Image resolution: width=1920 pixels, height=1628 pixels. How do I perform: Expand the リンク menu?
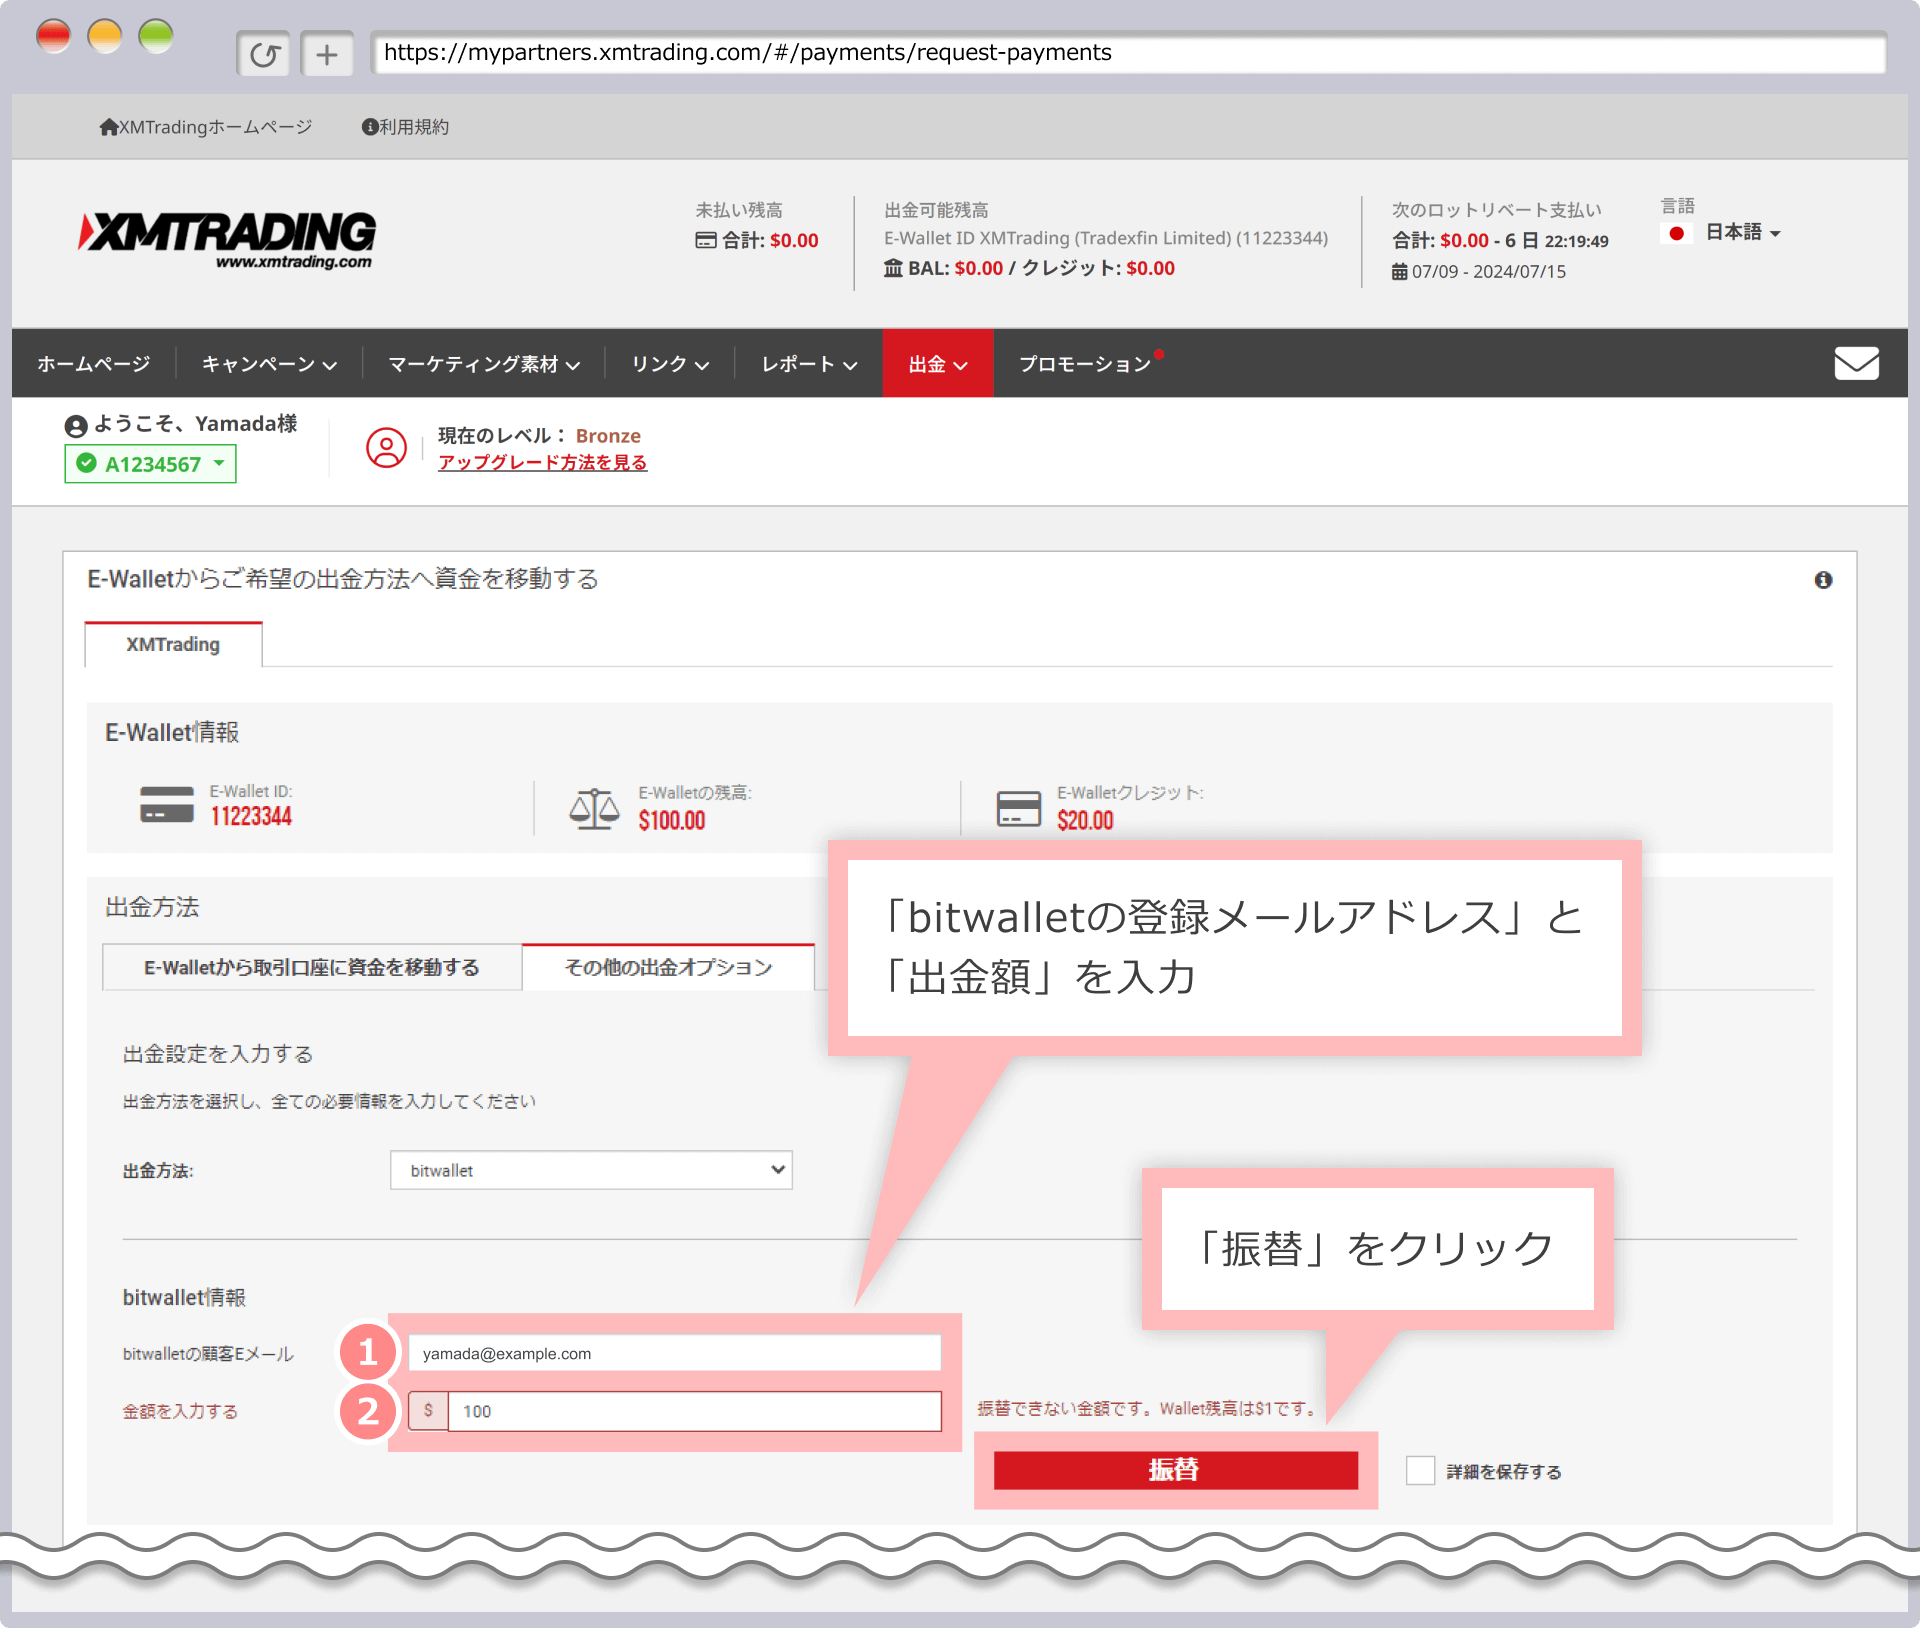tap(670, 364)
